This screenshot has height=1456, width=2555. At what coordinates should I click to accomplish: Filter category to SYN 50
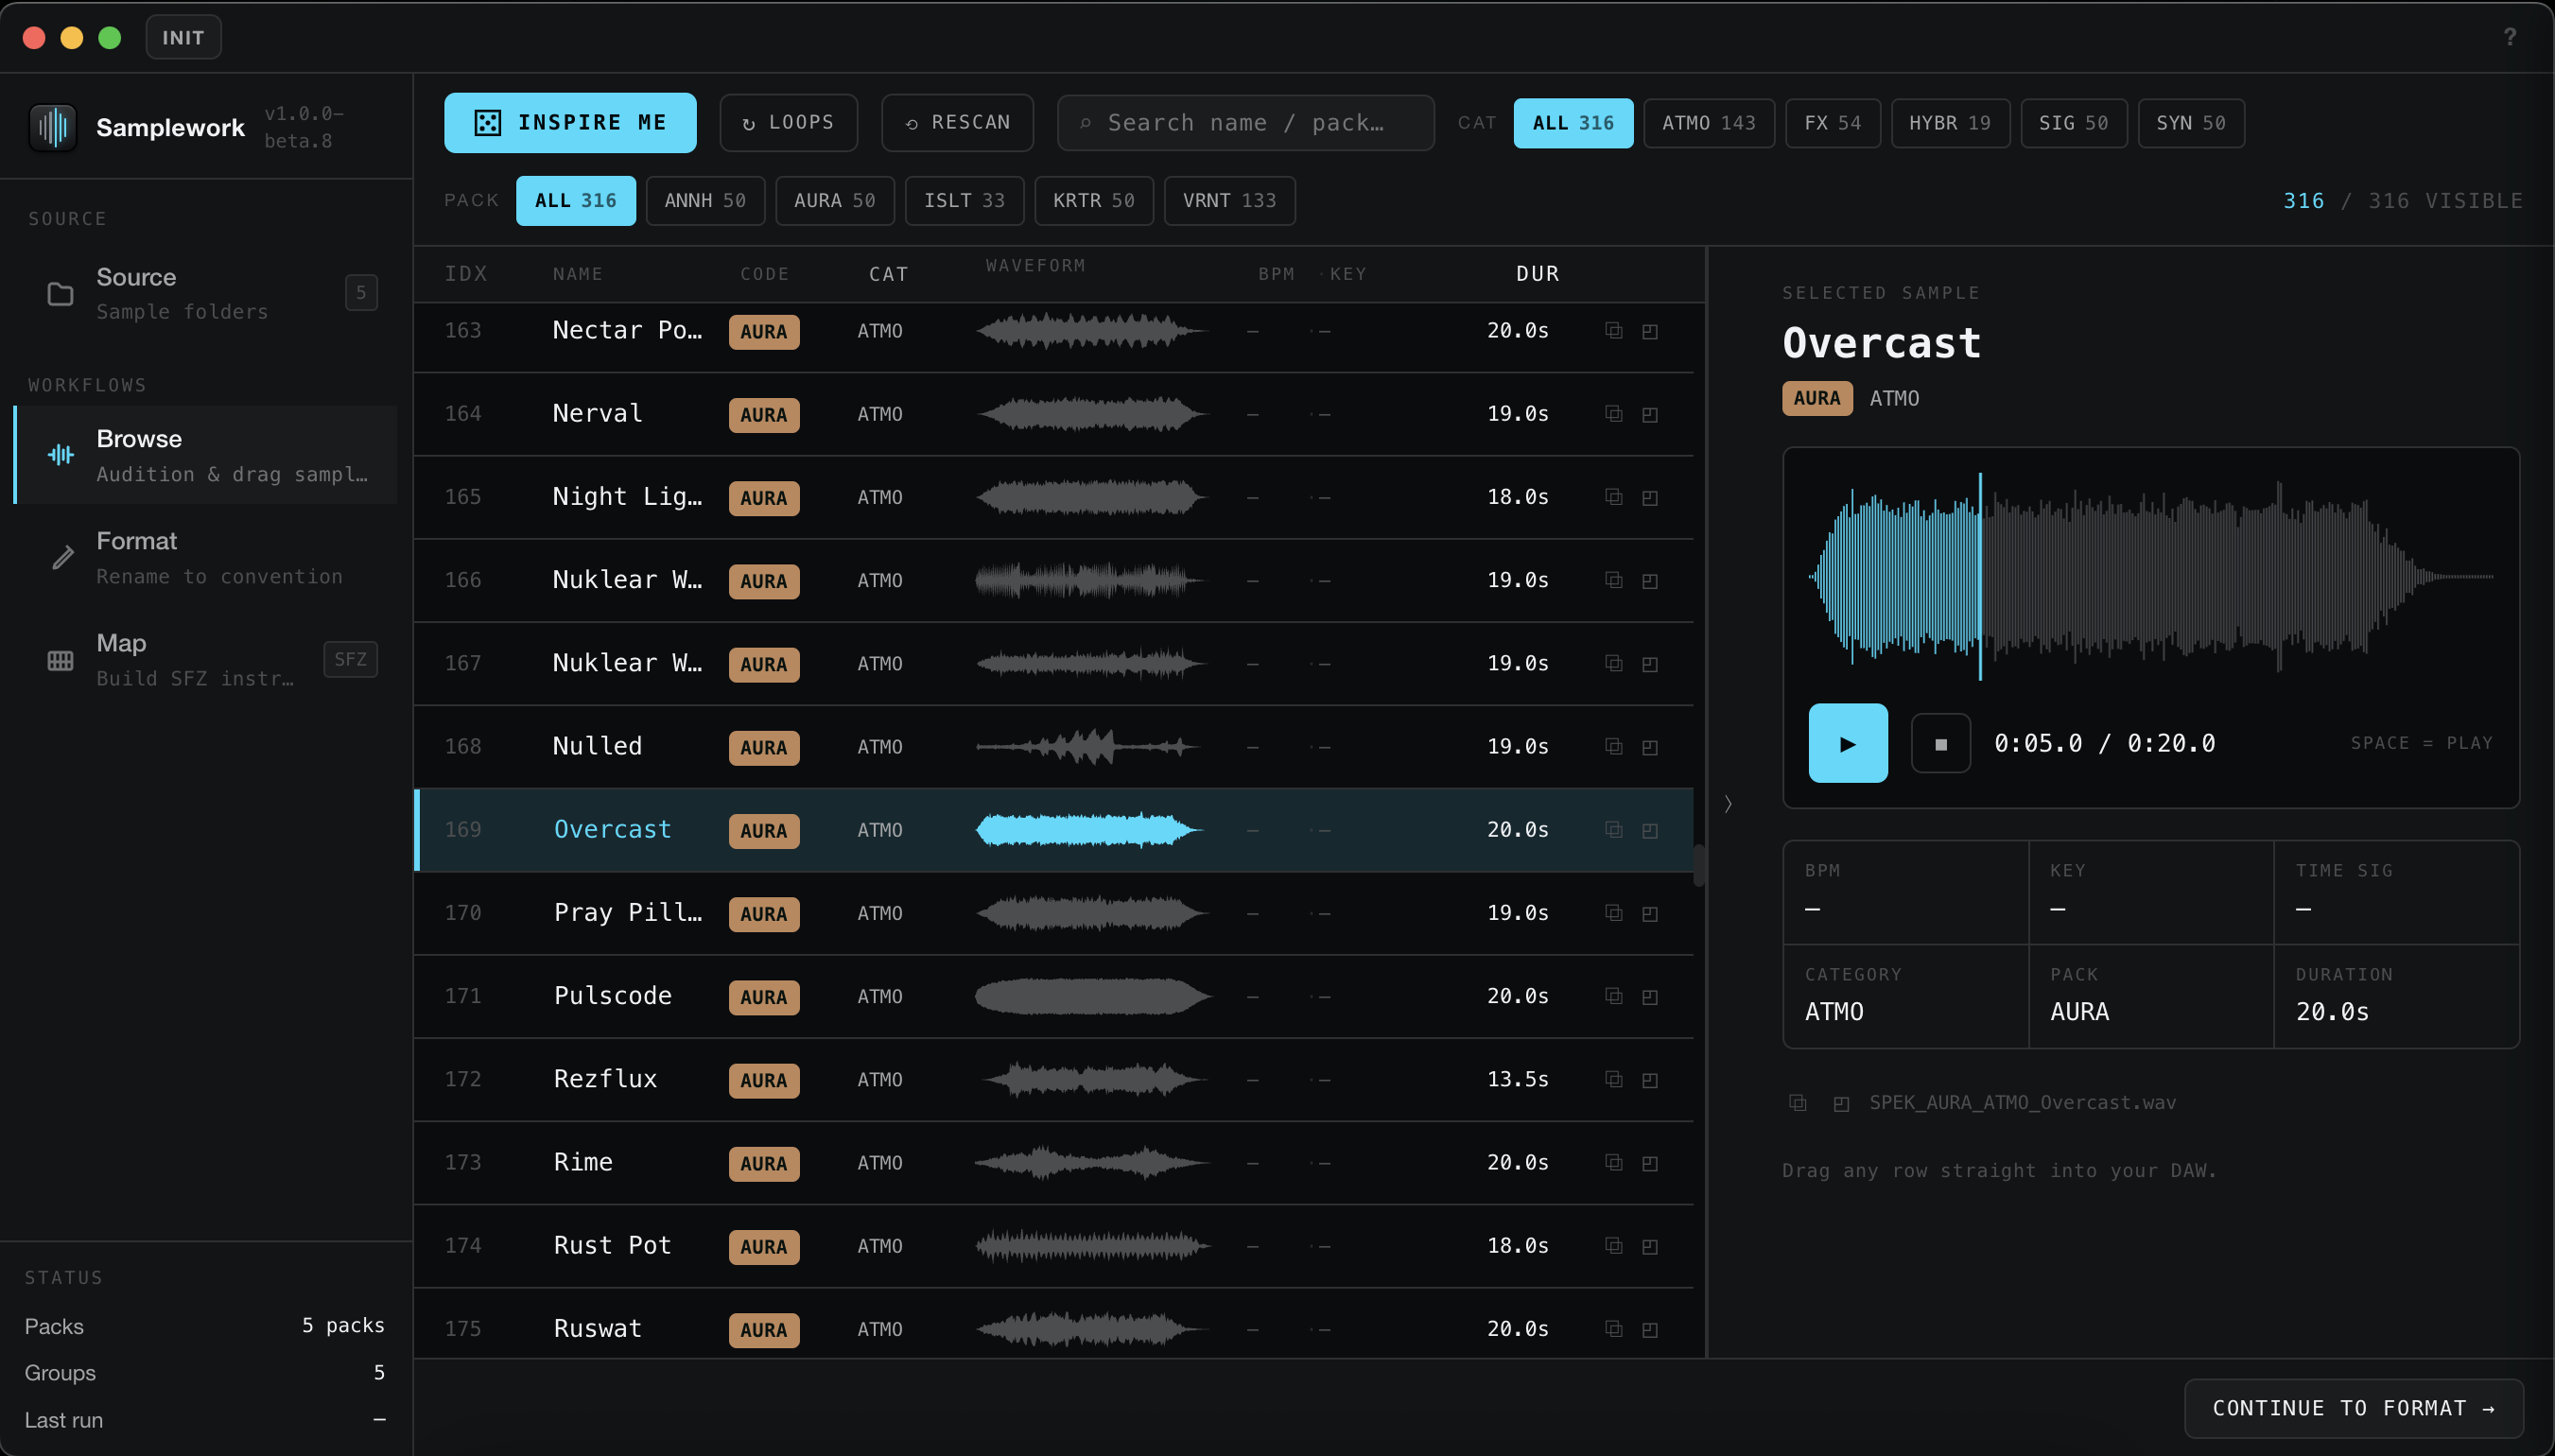pyautogui.click(x=2190, y=122)
